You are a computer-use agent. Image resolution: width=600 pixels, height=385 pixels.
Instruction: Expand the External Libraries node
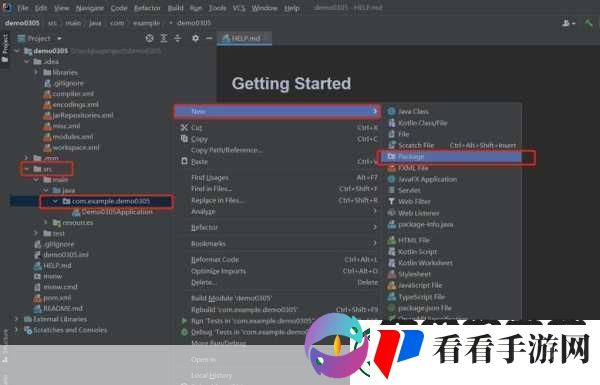point(16,319)
